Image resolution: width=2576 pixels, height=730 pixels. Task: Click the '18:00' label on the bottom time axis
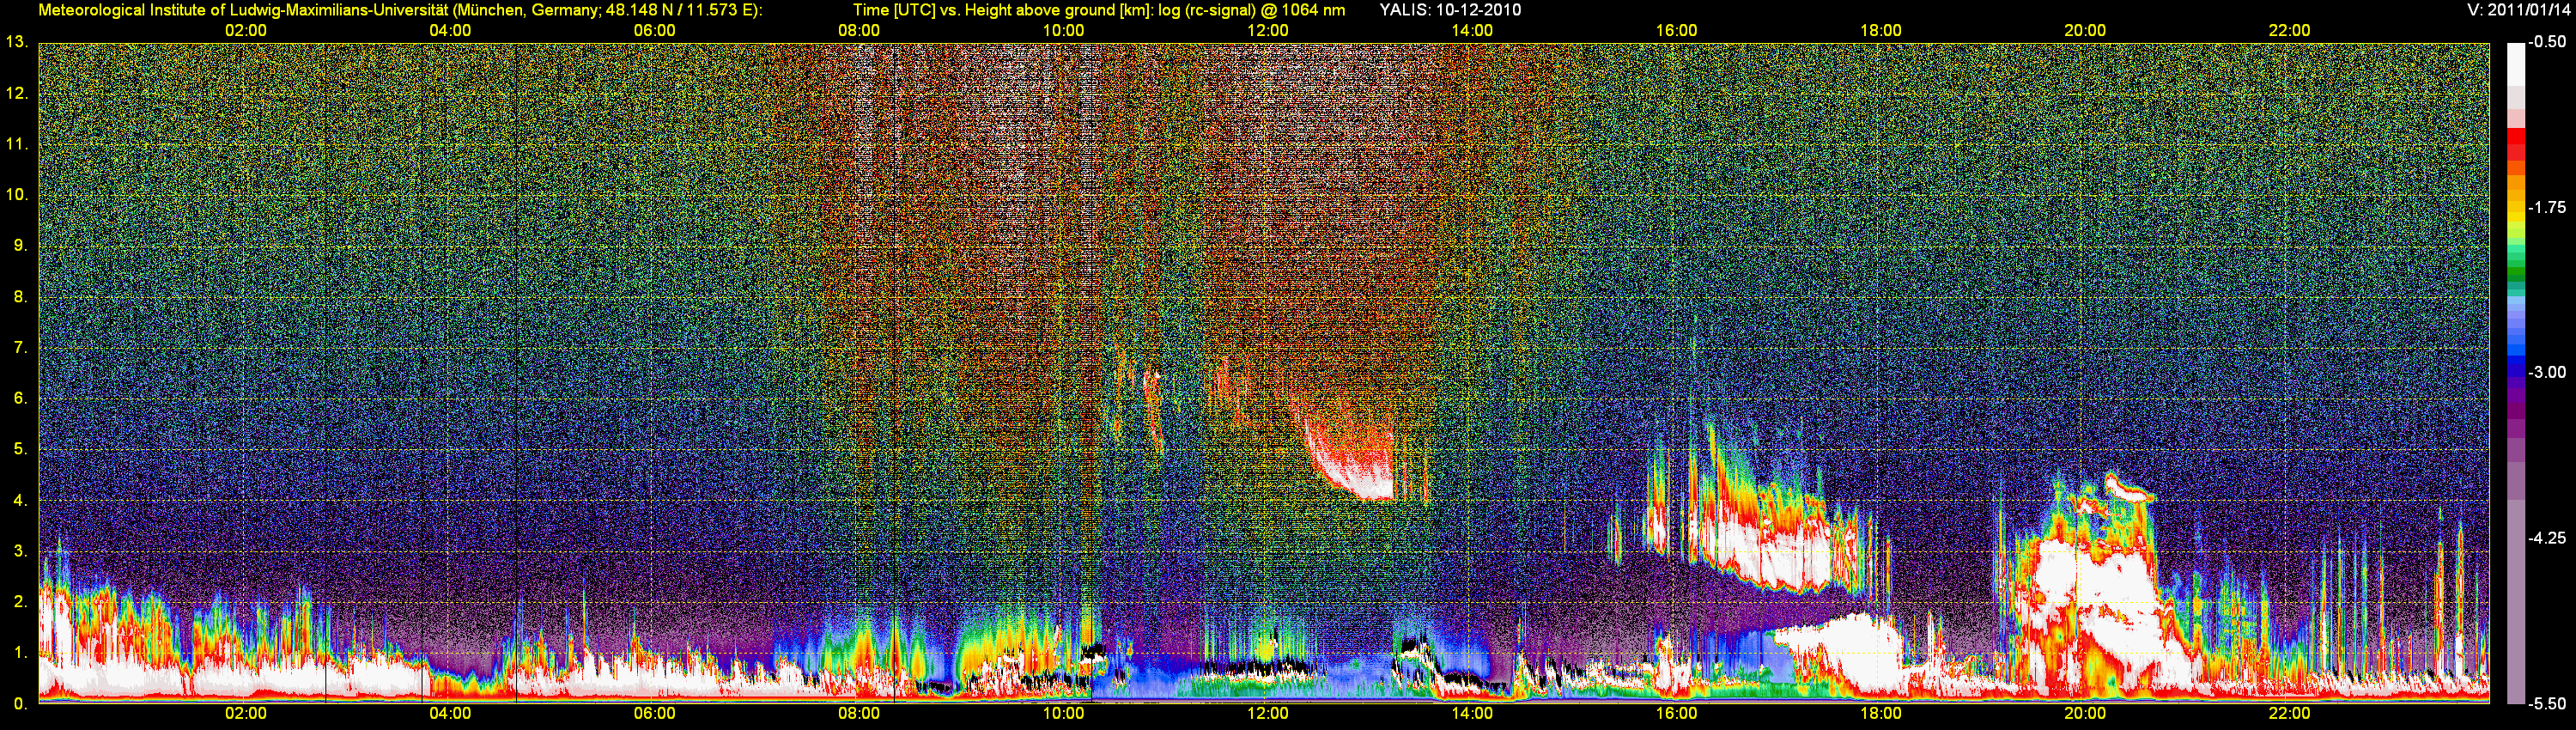point(1881,714)
